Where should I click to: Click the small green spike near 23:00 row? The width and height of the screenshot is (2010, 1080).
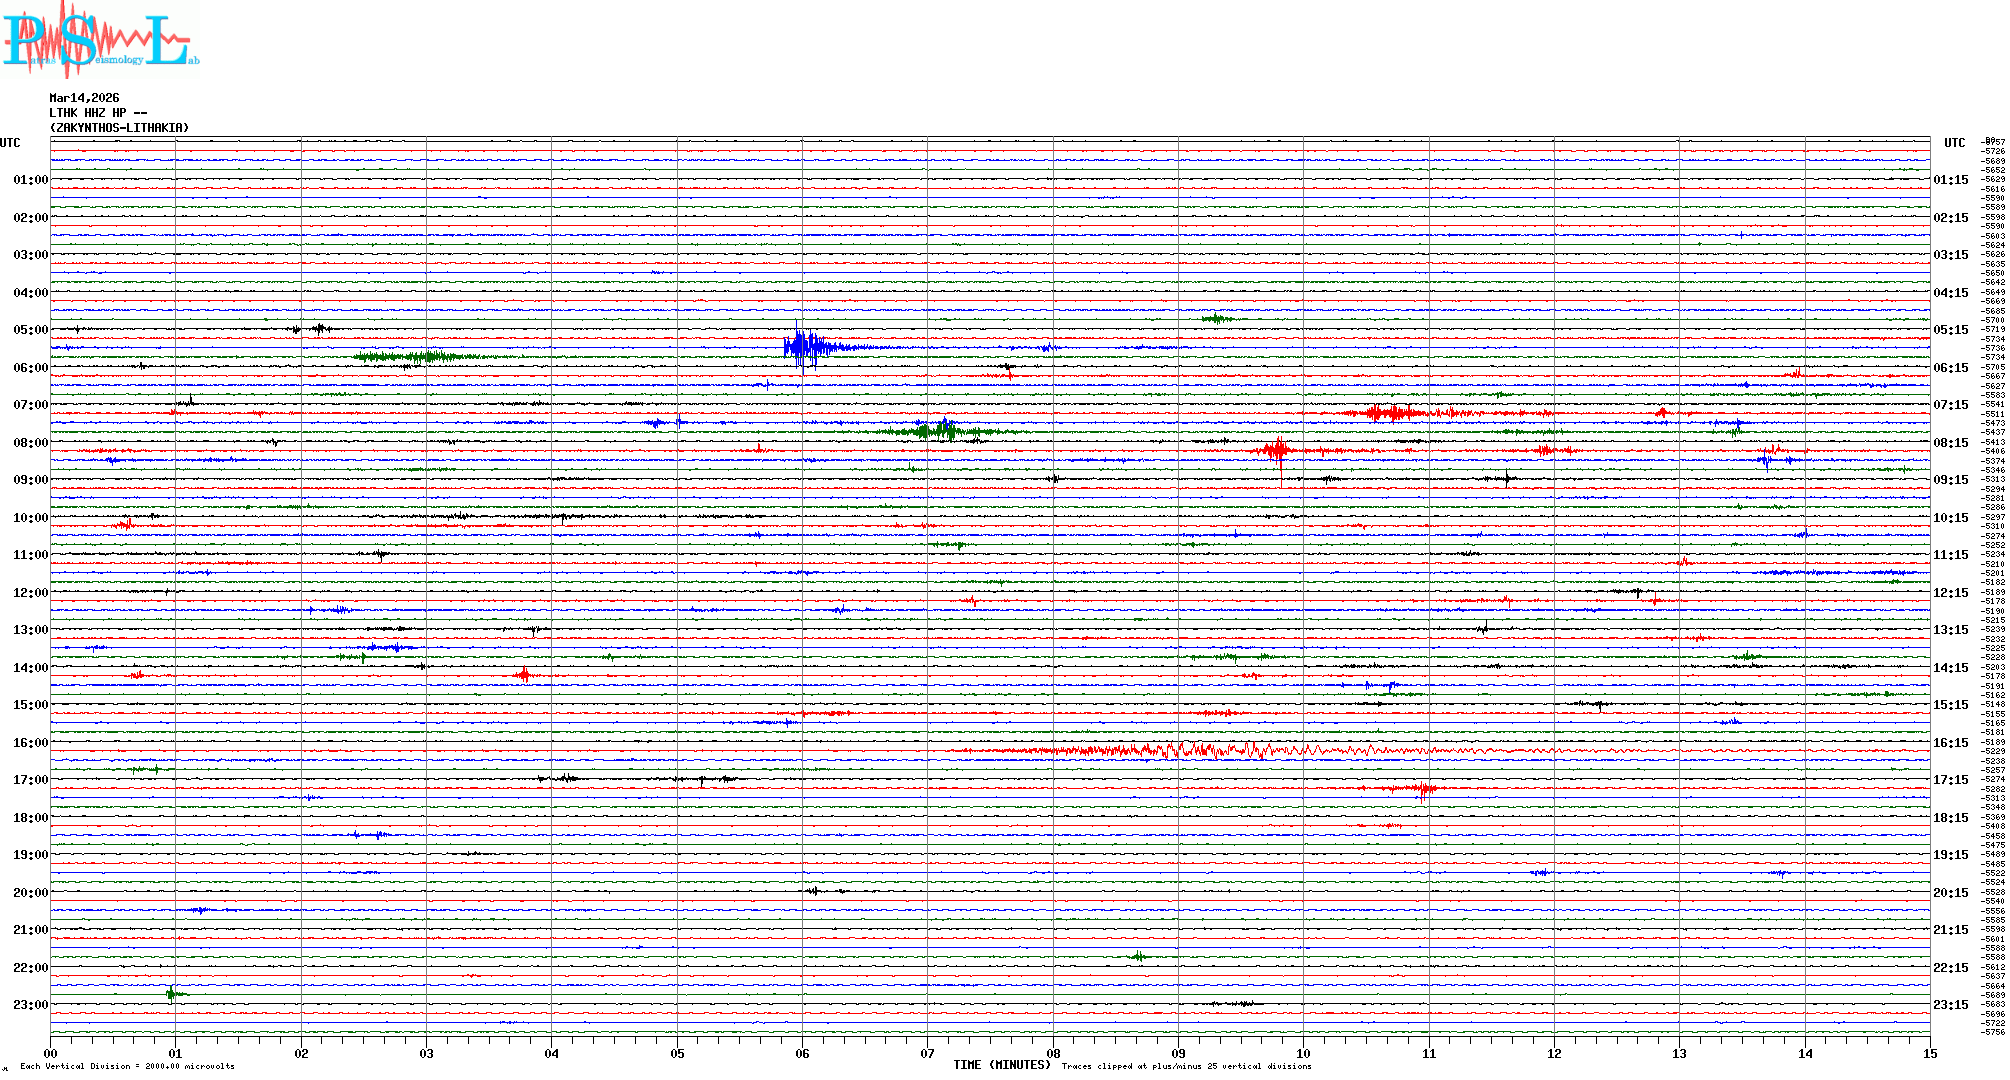(172, 993)
